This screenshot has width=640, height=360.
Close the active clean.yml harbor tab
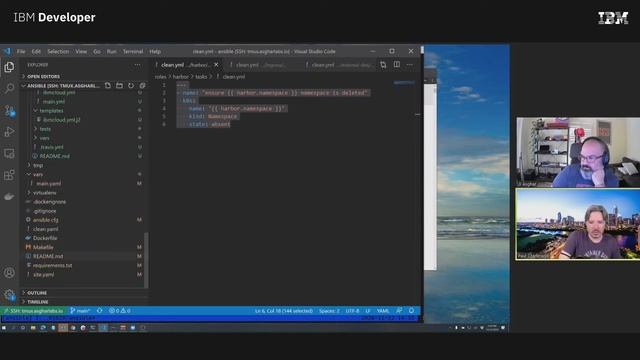coord(216,65)
